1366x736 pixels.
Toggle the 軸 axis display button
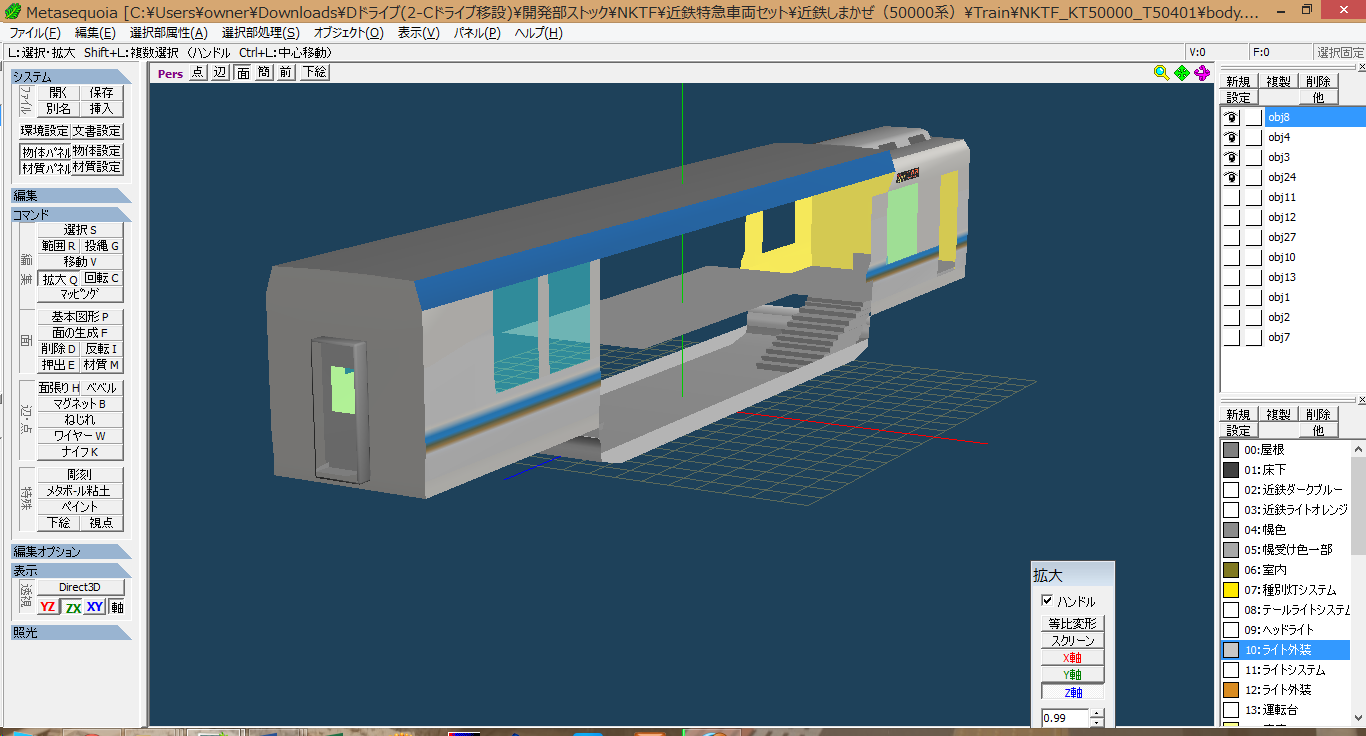117,607
